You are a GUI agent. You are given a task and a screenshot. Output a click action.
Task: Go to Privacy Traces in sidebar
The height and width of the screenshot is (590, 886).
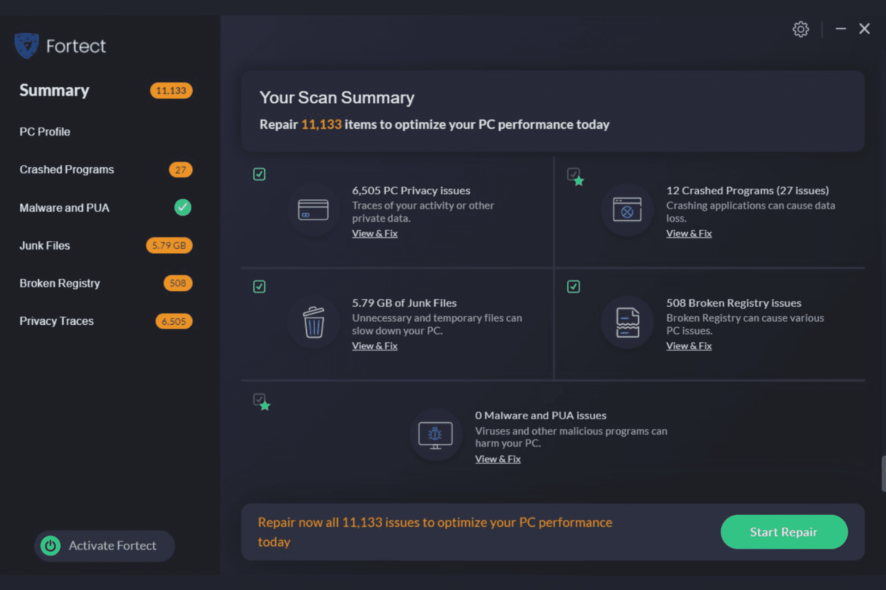point(57,321)
